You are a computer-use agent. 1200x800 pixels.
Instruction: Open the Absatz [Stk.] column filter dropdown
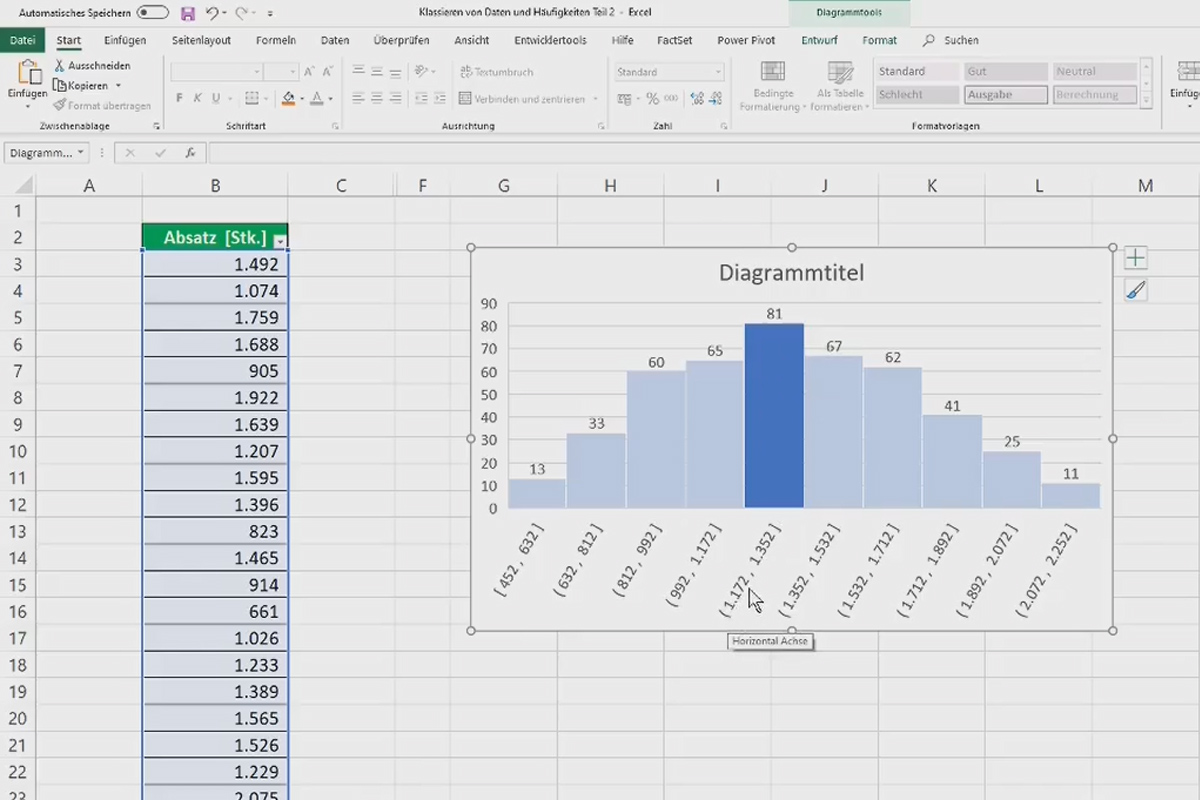click(x=279, y=238)
